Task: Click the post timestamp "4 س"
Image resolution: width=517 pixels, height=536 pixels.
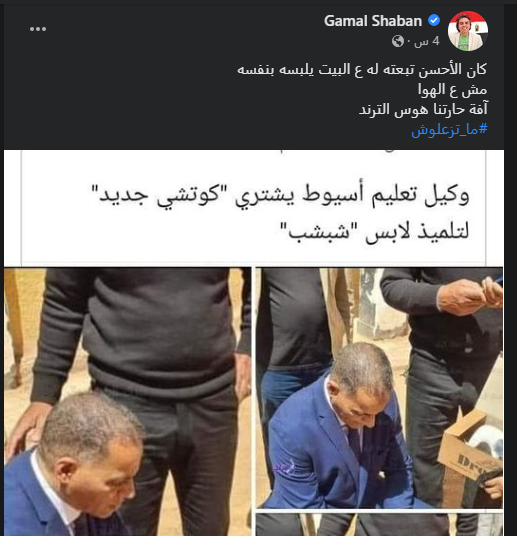Action: [426, 41]
